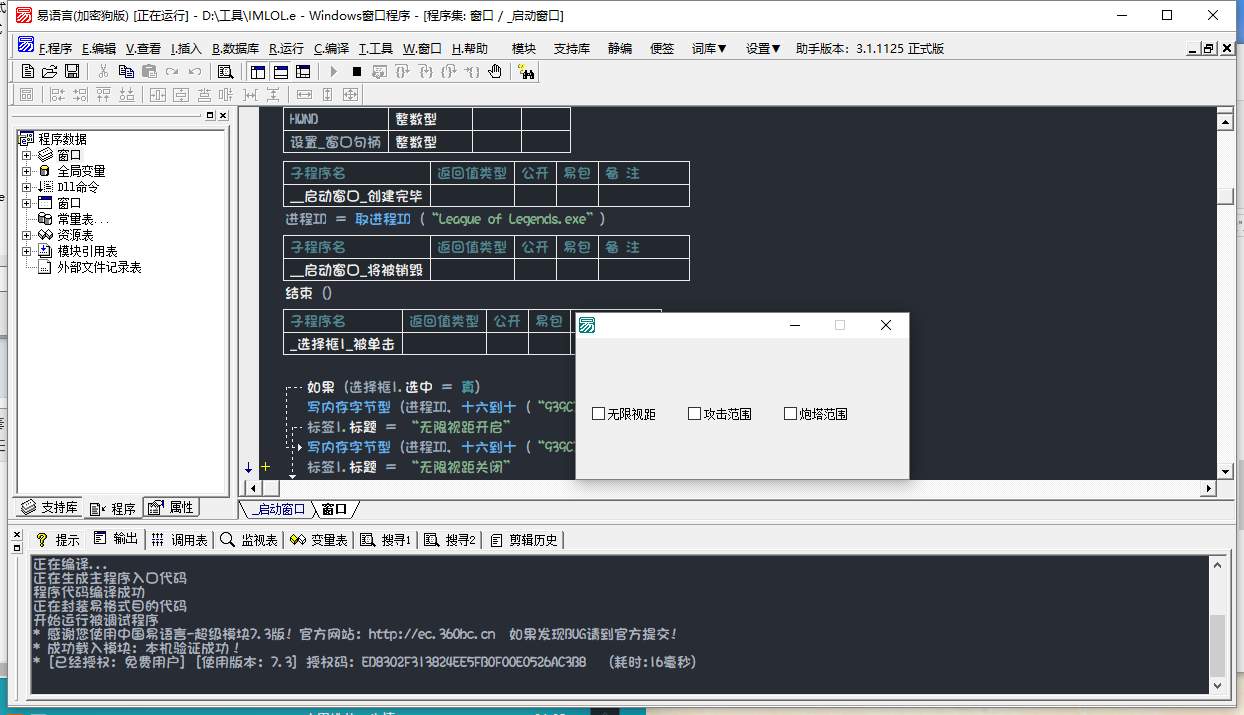Expand the Dll命令 tree node
Image resolution: width=1244 pixels, height=715 pixels.
27,187
